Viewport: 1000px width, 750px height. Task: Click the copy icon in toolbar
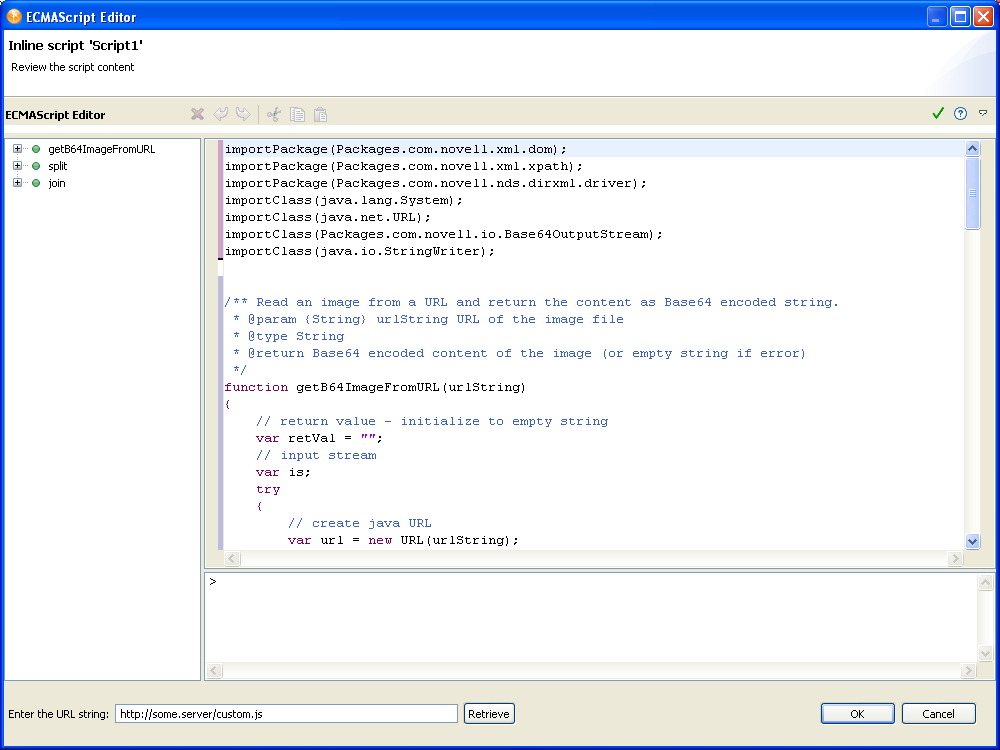click(297, 114)
